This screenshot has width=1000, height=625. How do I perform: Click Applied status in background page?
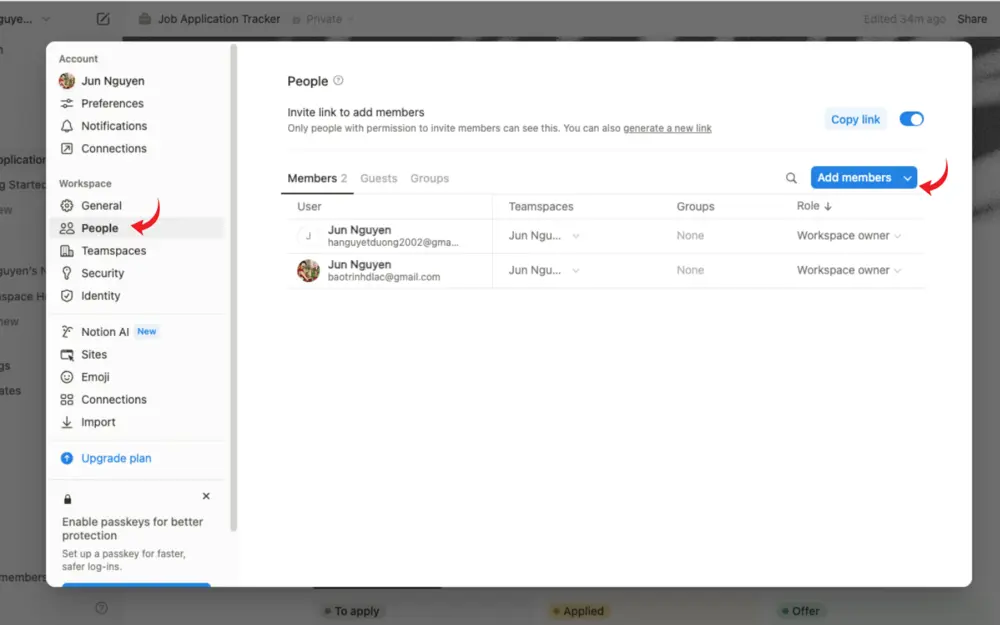(578, 611)
